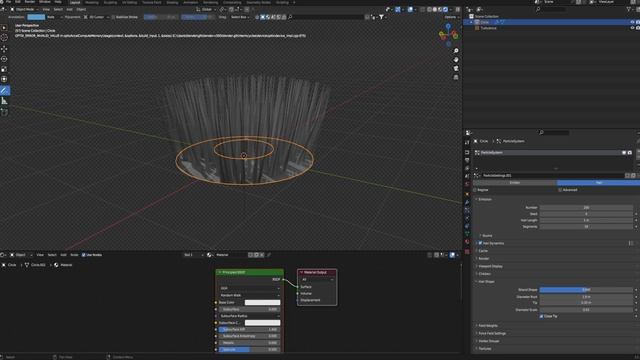
Task: Select the Transform tool in viewport toolbar
Action: coord(4,79)
